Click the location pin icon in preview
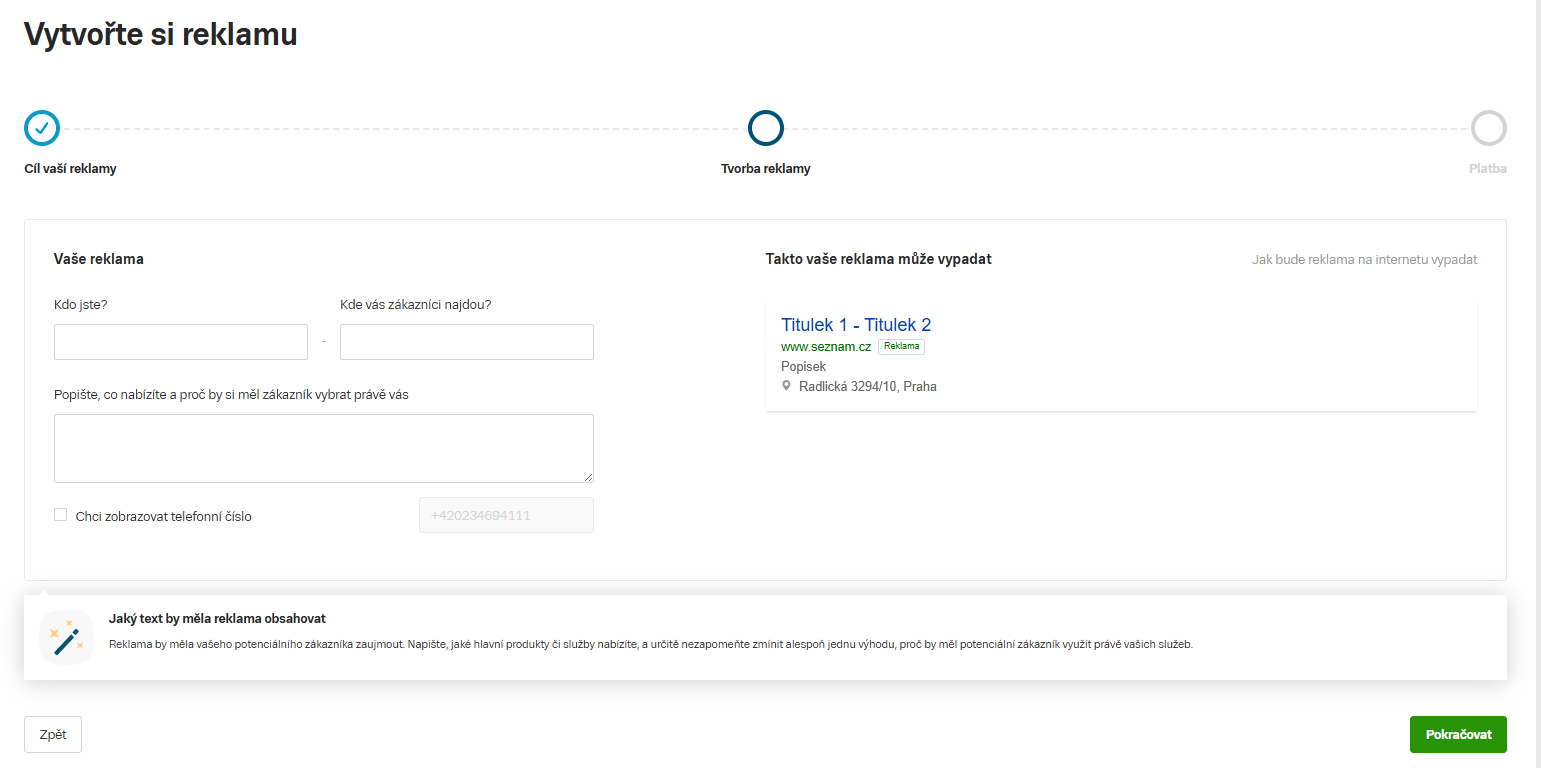Image resolution: width=1541 pixels, height=768 pixels. pyautogui.click(x=787, y=386)
